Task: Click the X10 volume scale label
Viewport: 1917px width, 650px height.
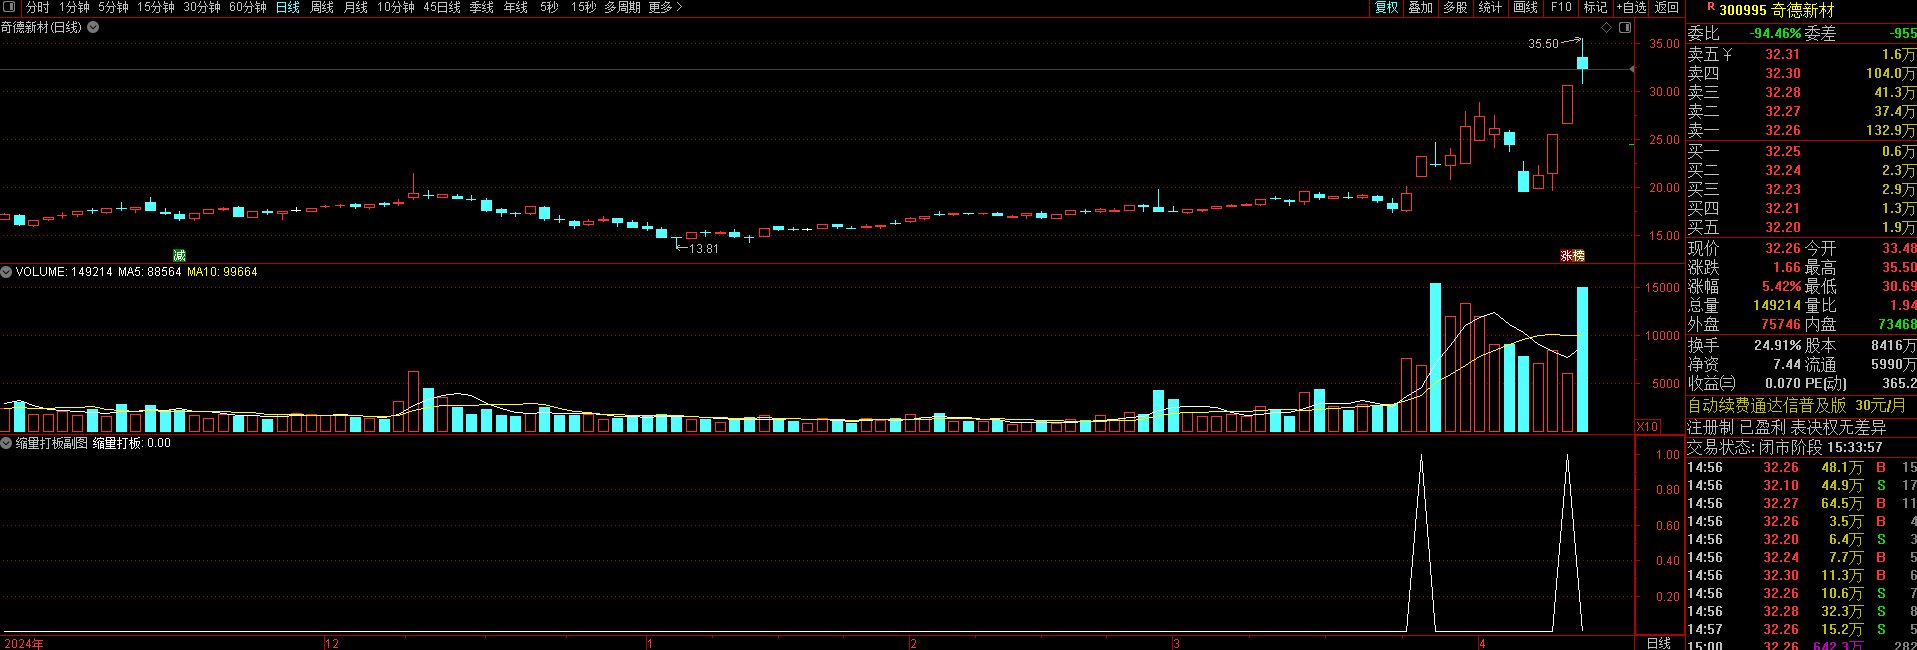Action: point(1647,426)
